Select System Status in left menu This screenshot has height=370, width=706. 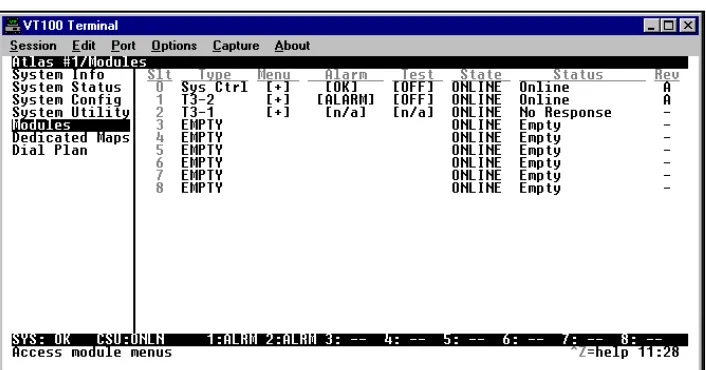click(67, 87)
